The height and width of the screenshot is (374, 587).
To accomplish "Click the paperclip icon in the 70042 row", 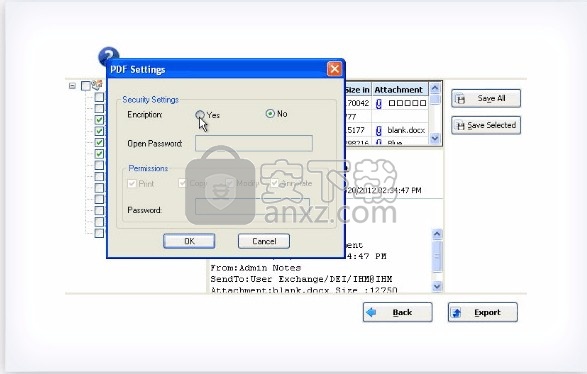I will coord(378,103).
